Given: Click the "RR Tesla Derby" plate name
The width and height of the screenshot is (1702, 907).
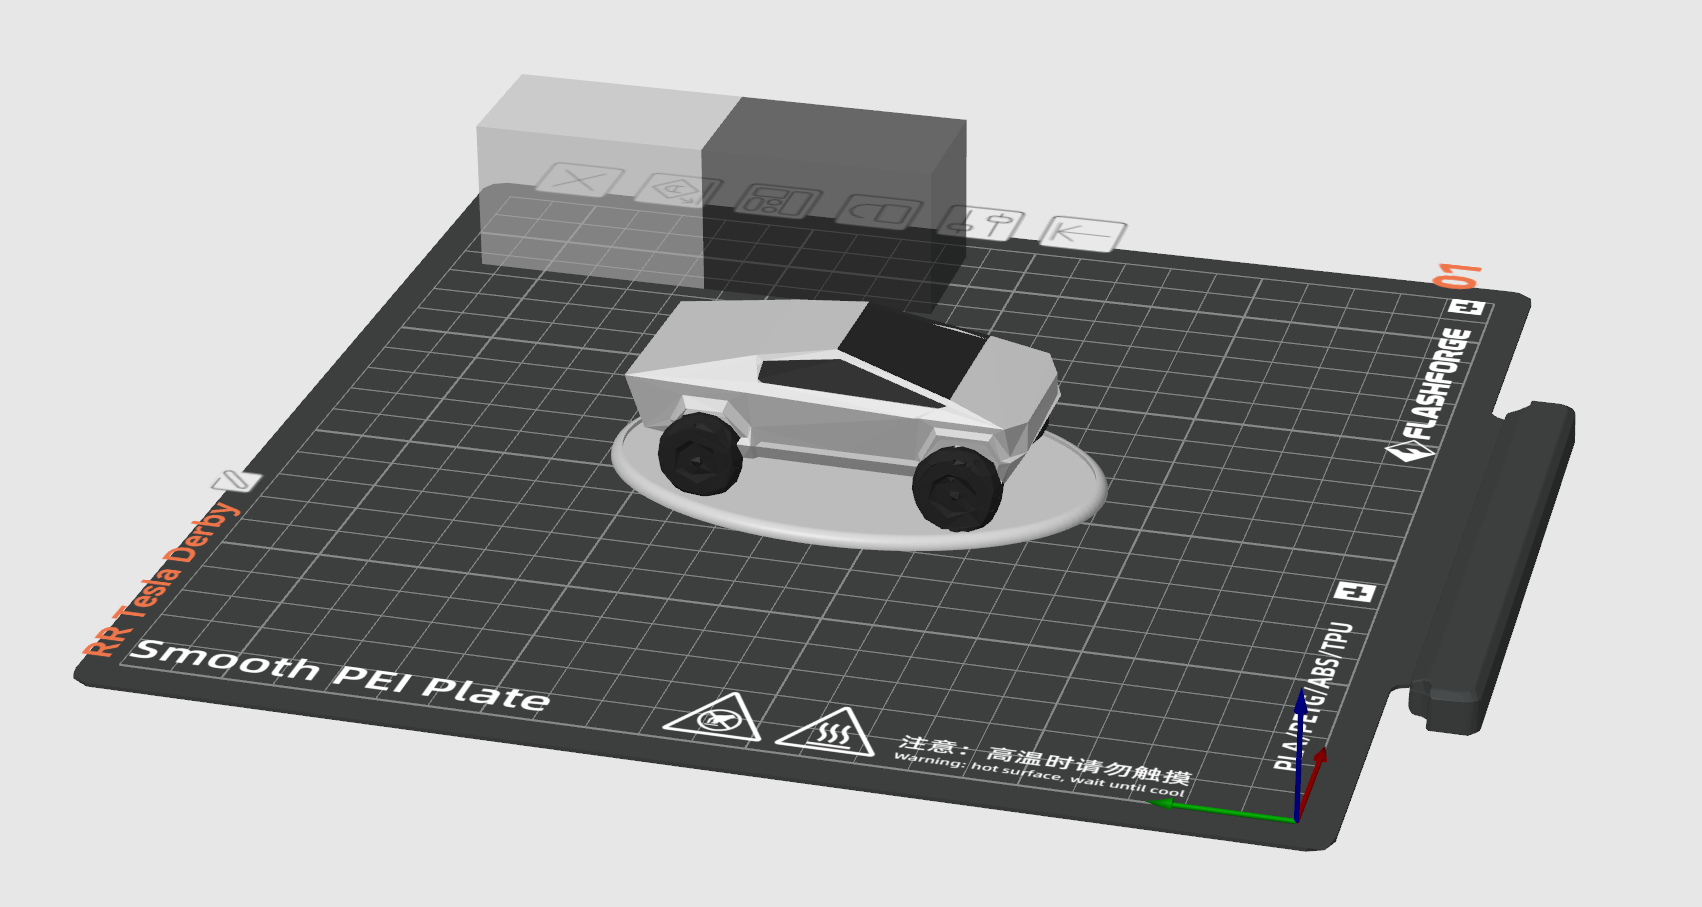Looking at the screenshot, I should click(160, 581).
